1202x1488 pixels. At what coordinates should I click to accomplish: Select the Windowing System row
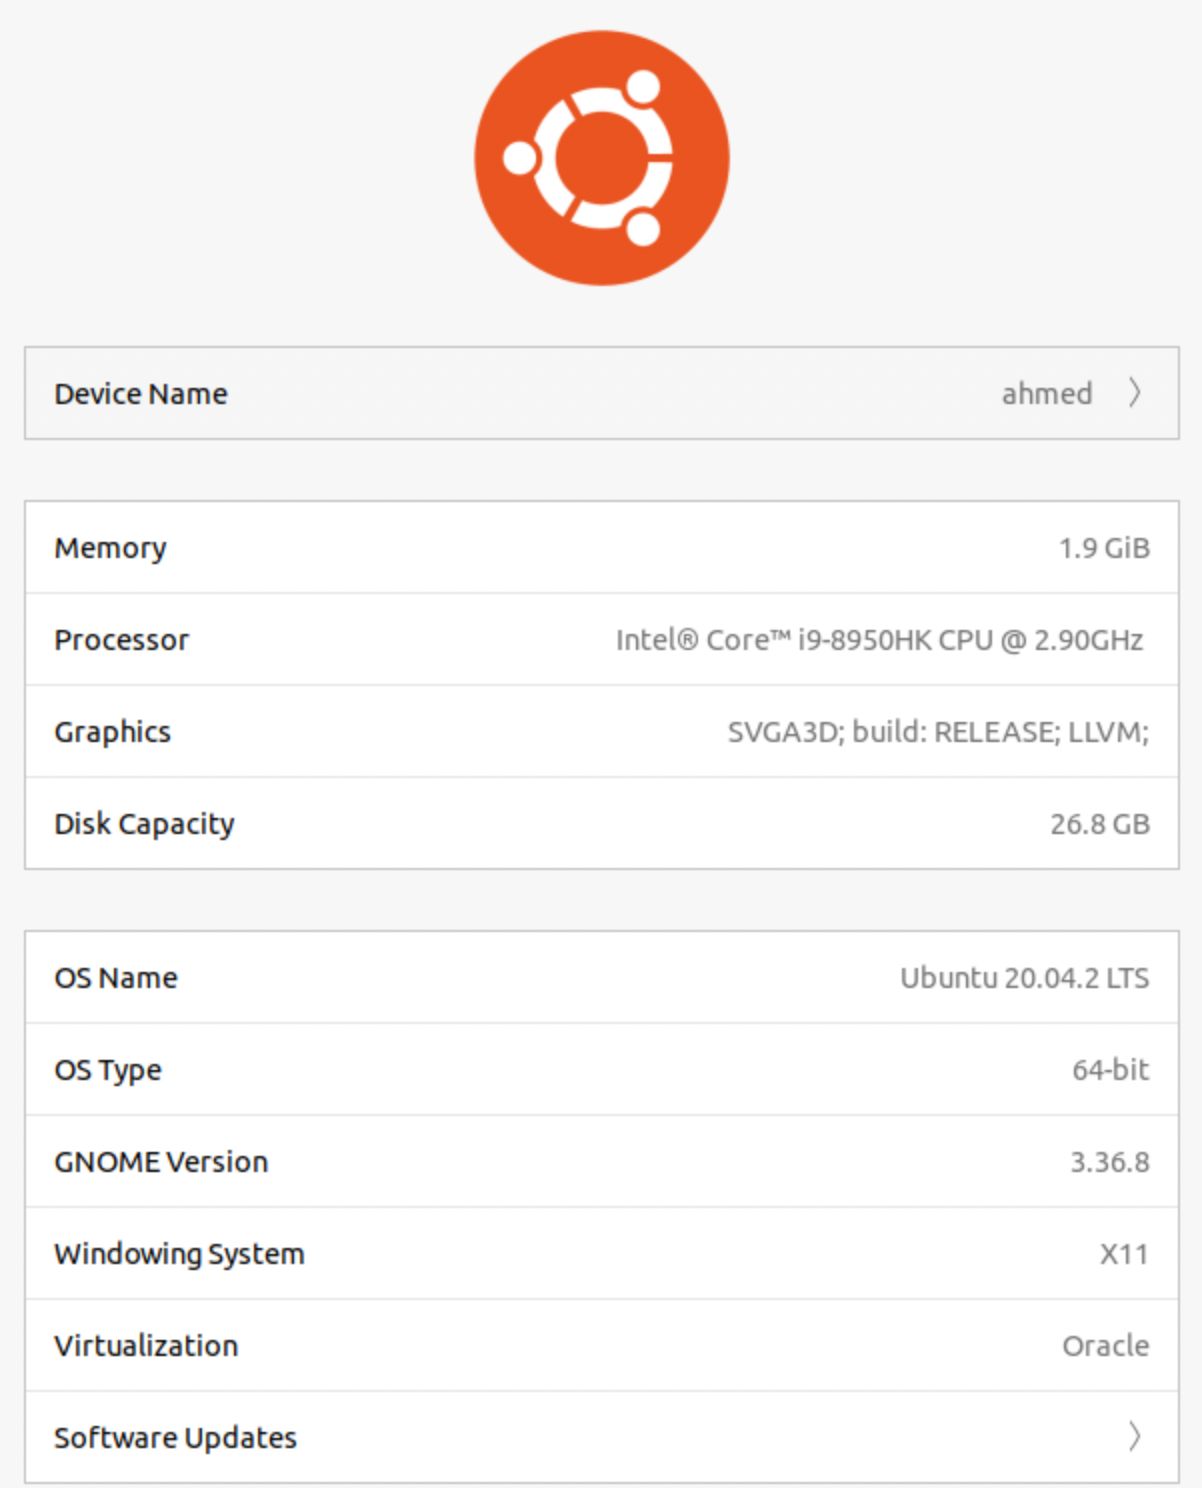[600, 1254]
